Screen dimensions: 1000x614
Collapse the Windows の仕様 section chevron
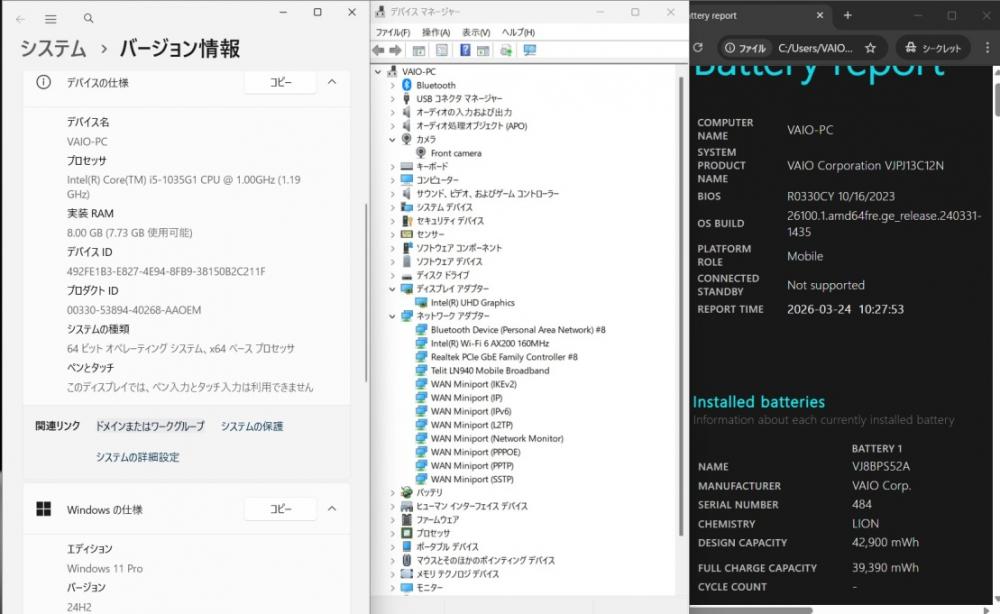(x=332, y=509)
